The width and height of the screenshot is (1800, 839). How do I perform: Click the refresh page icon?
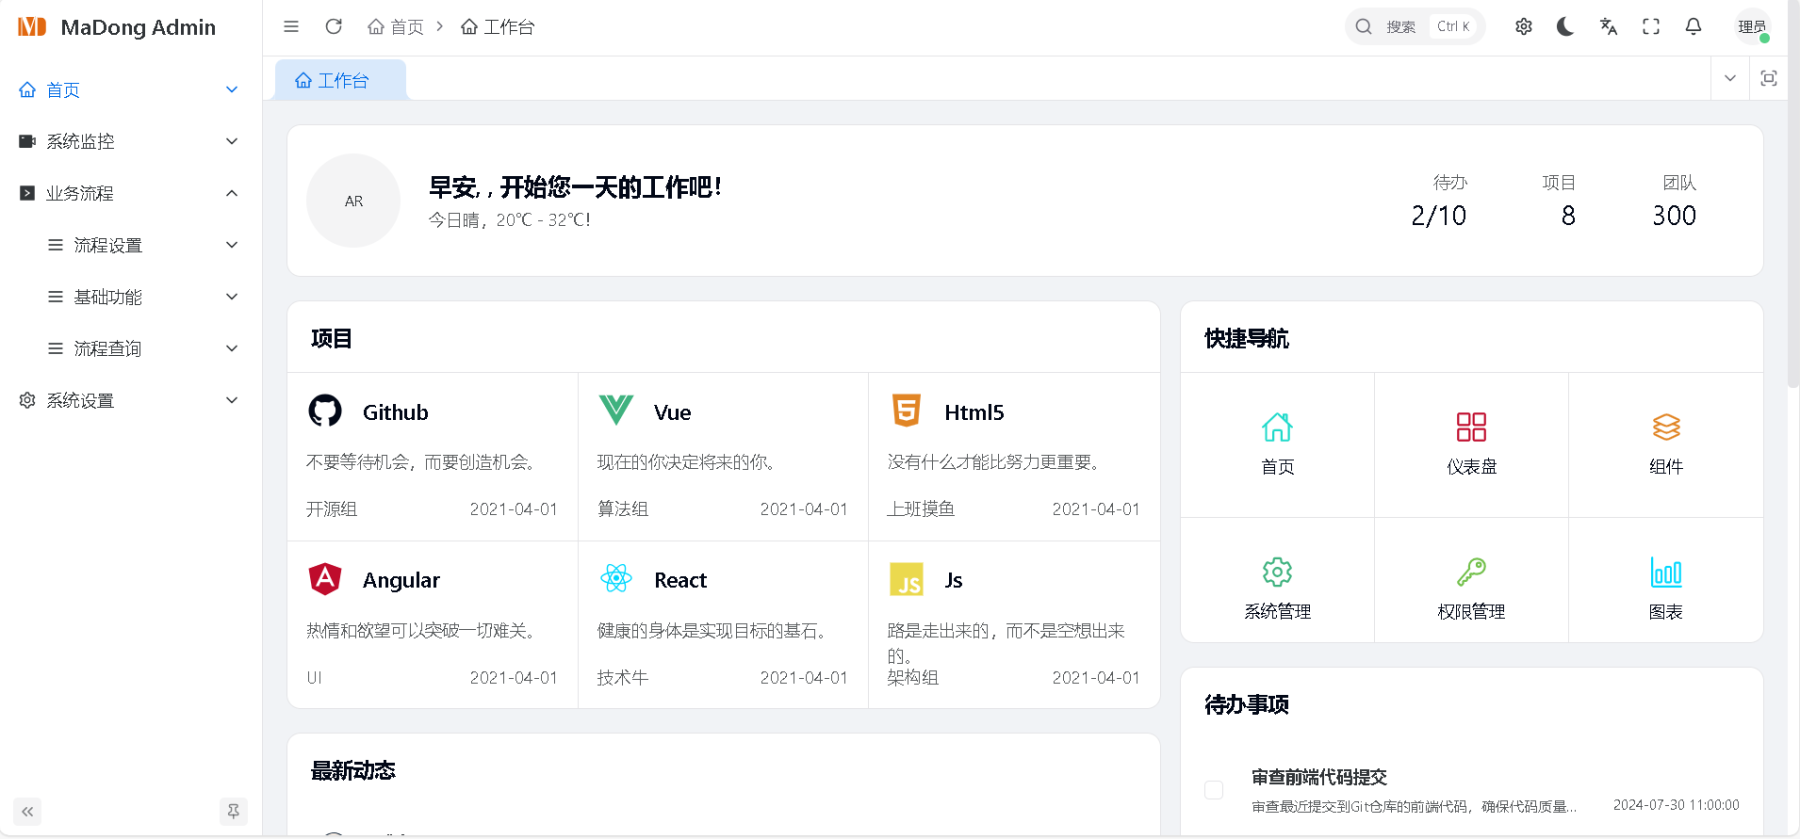coord(334,27)
